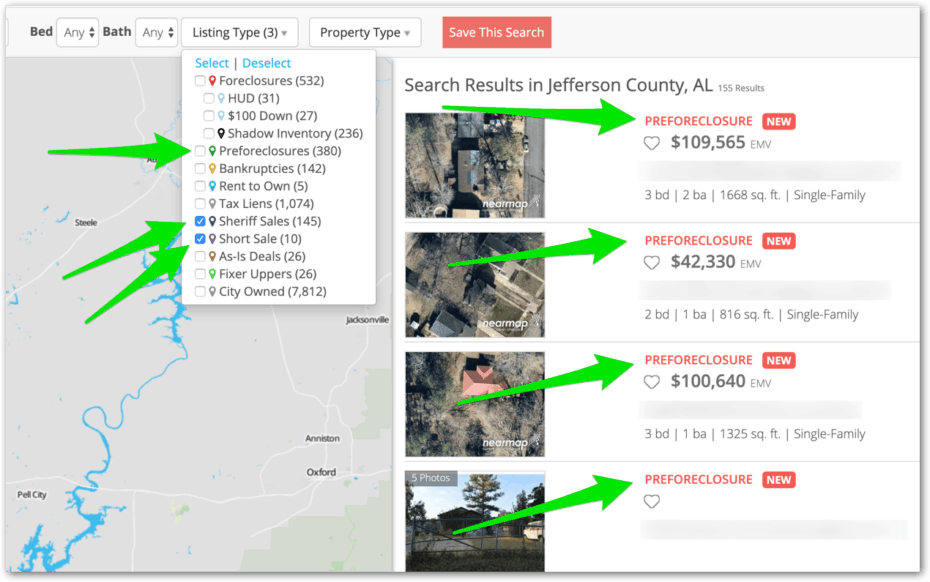
Task: Favorite the $42,330 property with heart icon
Action: coord(652,263)
